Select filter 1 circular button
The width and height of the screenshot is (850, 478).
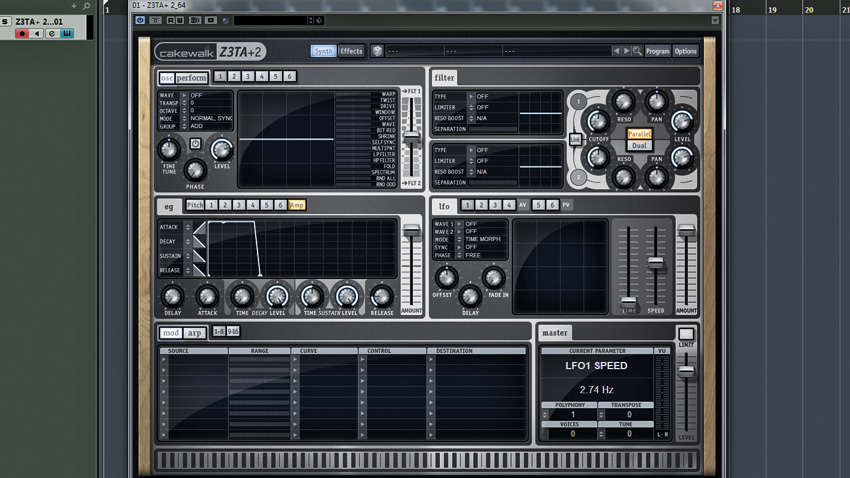point(578,101)
